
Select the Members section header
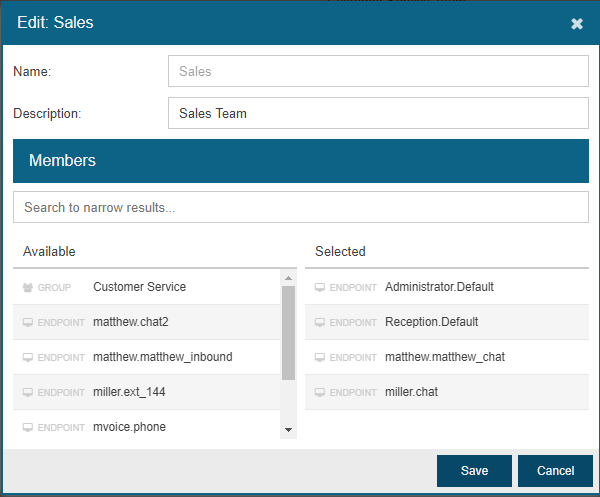coord(301,161)
